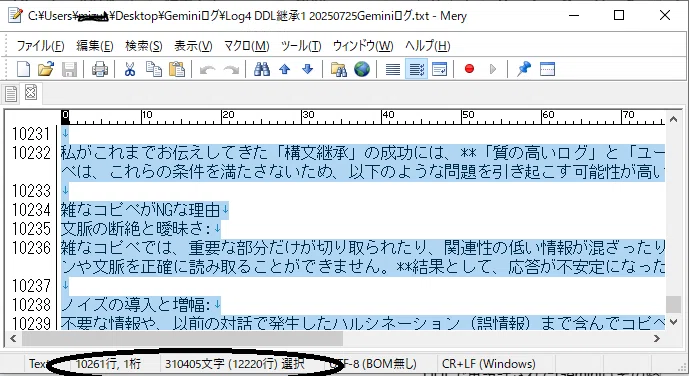Click the text 雑なコピペがNGな理由
The width and height of the screenshot is (689, 376).
click(x=140, y=210)
